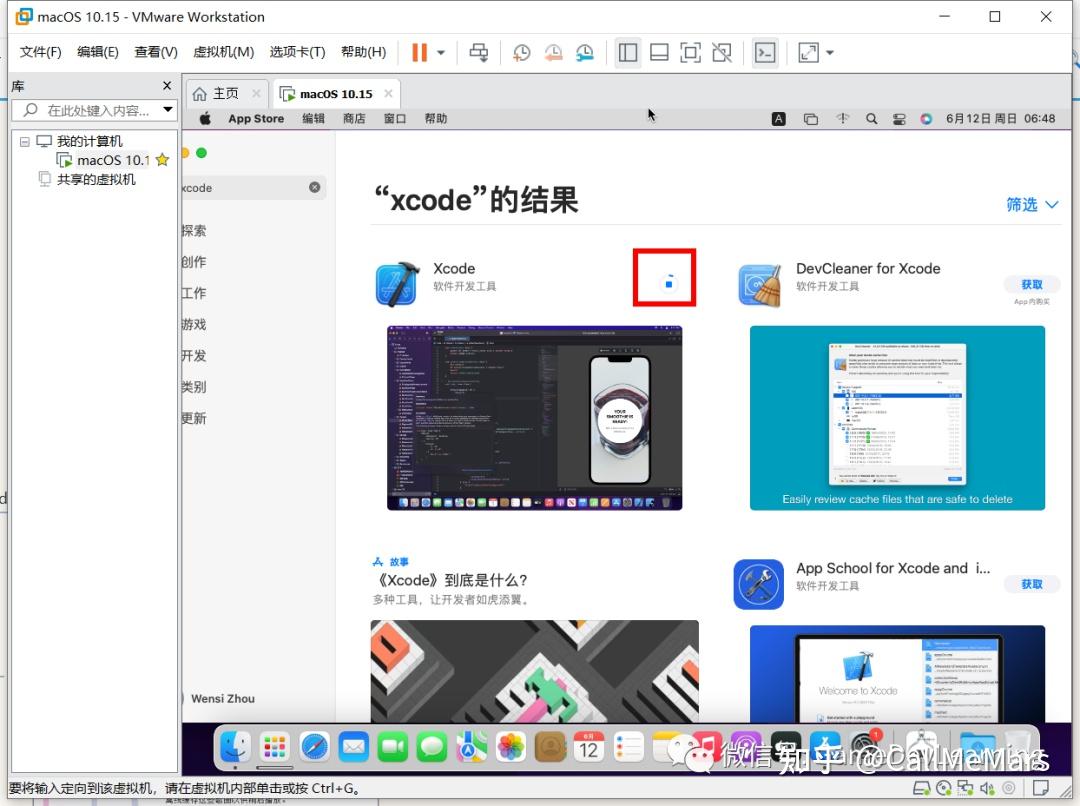Open Mail from the Dock

coord(353,747)
